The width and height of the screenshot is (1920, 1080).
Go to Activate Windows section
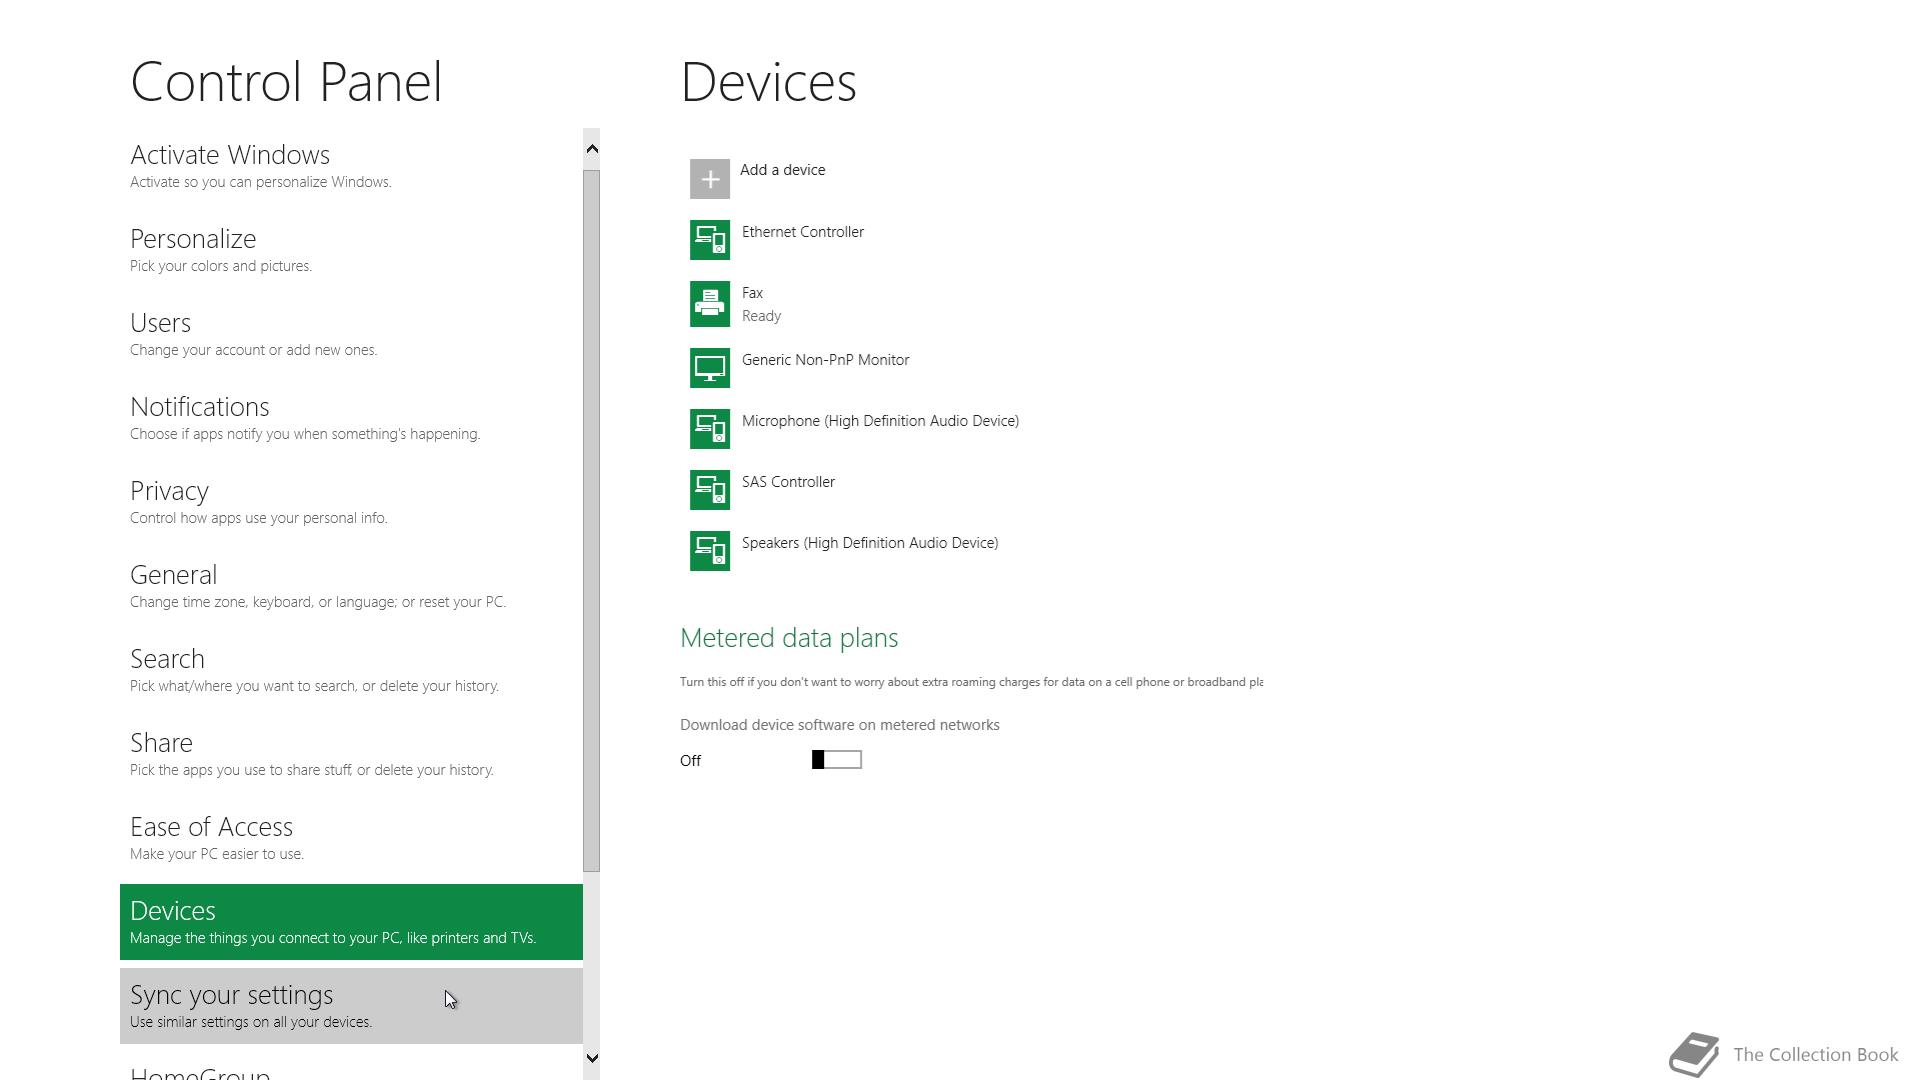click(230, 156)
